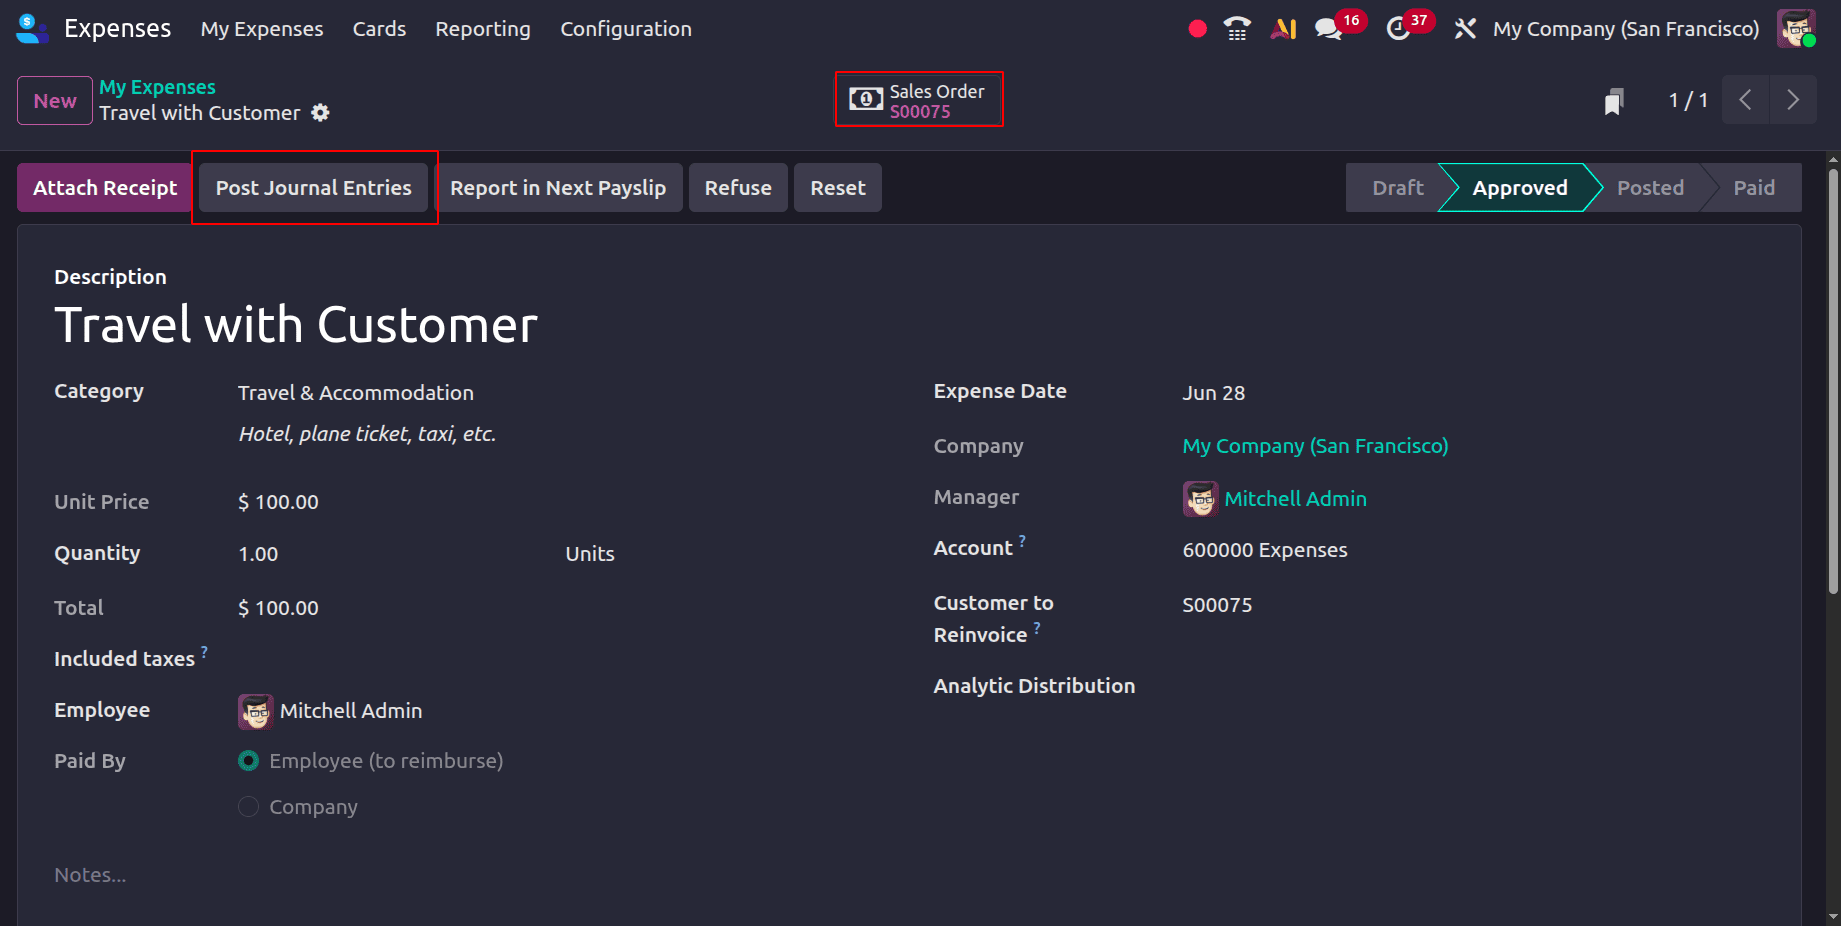Go to previous record arrow

pos(1746,100)
